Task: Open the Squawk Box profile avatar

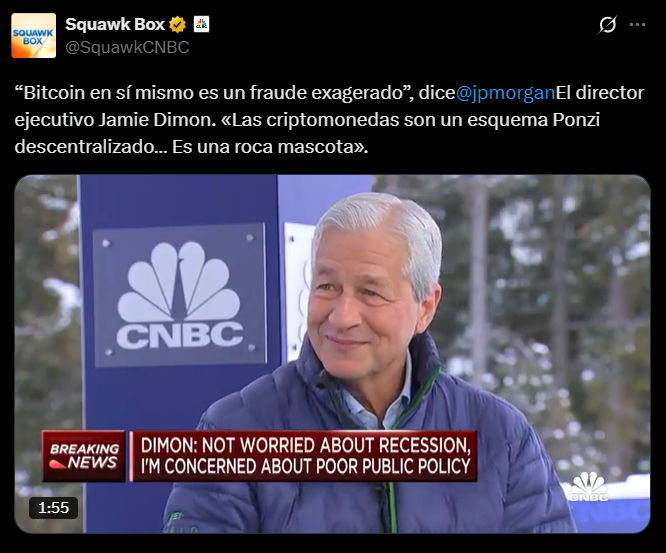Action: coord(34,36)
